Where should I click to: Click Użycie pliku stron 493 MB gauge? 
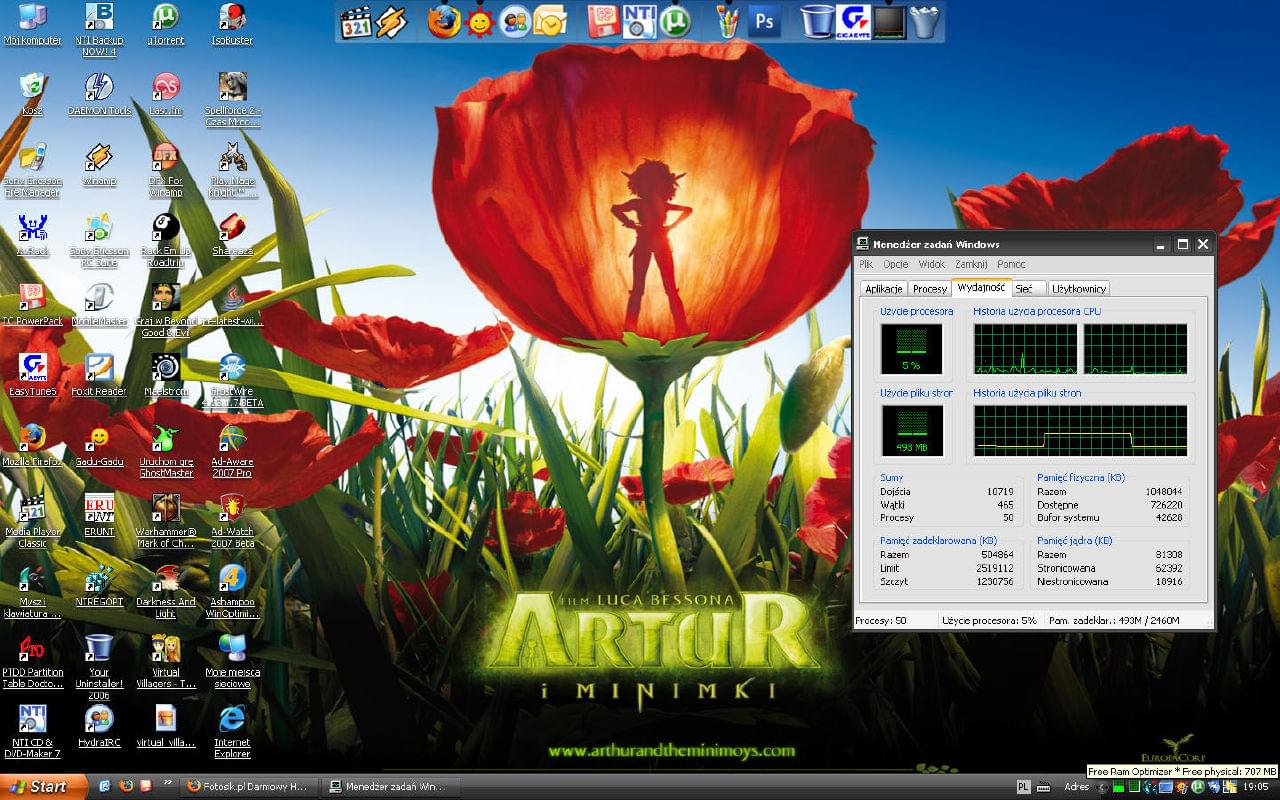tap(911, 431)
